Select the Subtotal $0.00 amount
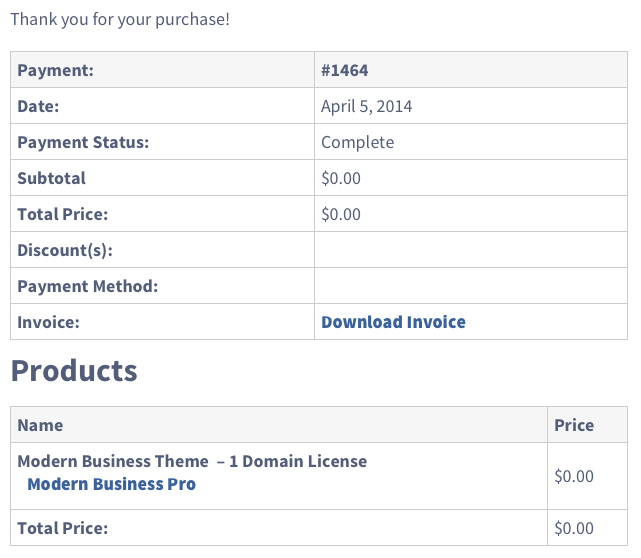The image size is (641, 558). tap(341, 178)
